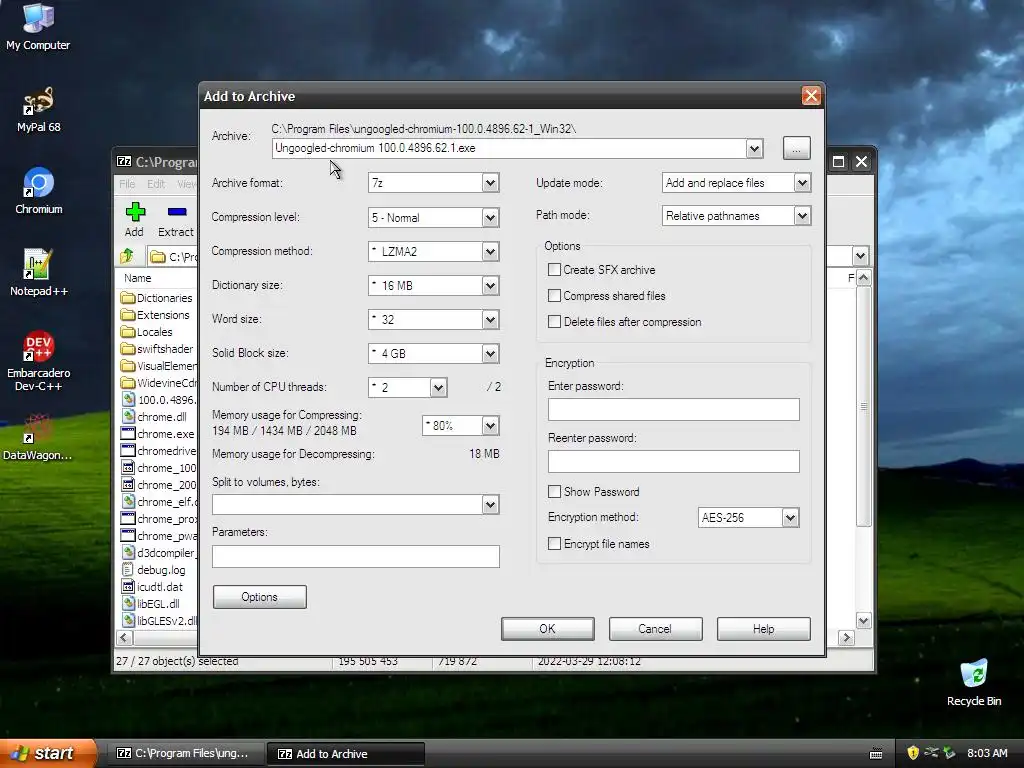Open the Archive format dropdown
Viewport: 1024px width, 768px height.
click(490, 183)
